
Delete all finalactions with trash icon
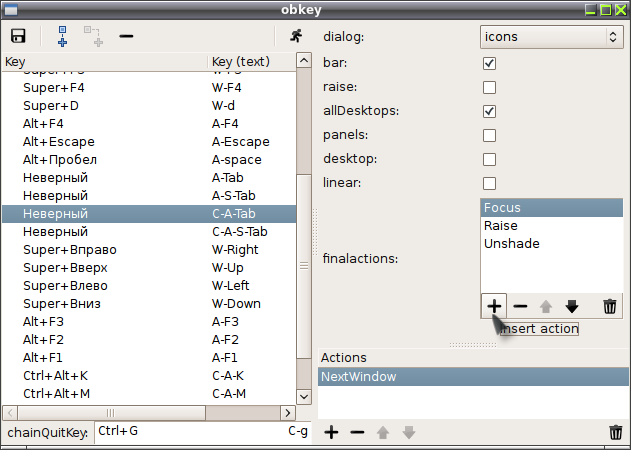[x=610, y=306]
